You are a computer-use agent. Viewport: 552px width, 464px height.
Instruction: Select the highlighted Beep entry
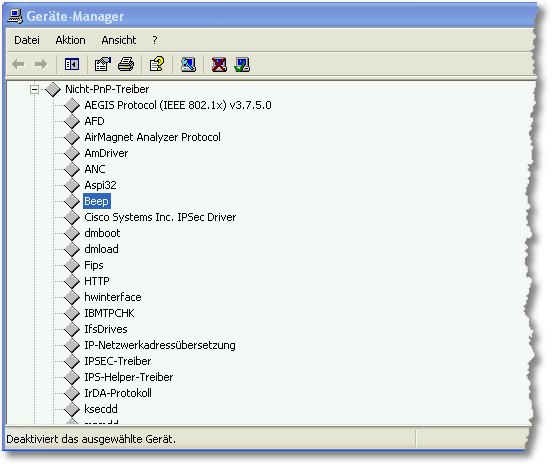coord(96,201)
